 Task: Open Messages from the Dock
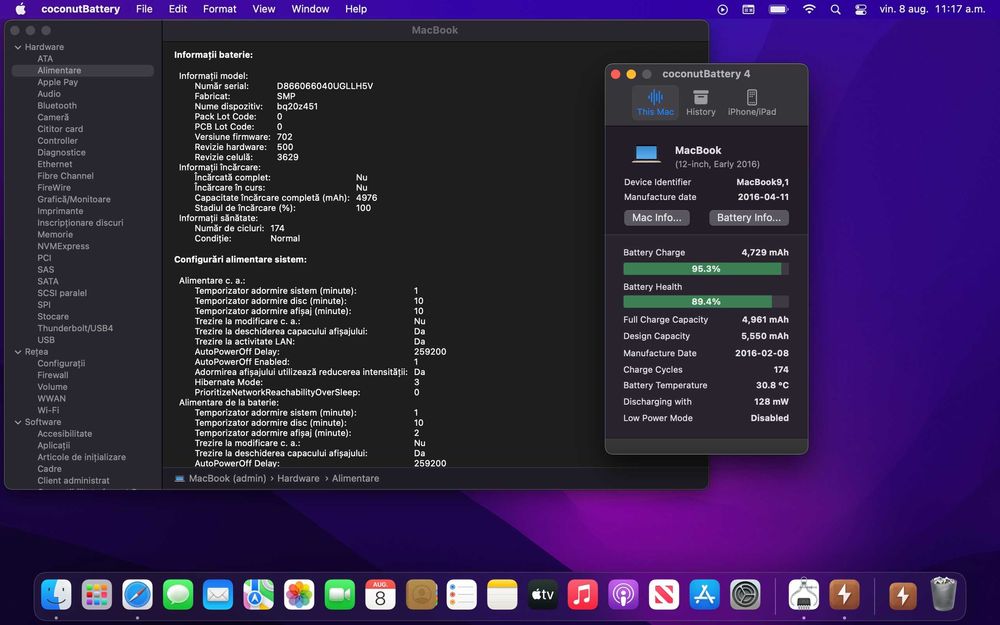click(x=178, y=595)
